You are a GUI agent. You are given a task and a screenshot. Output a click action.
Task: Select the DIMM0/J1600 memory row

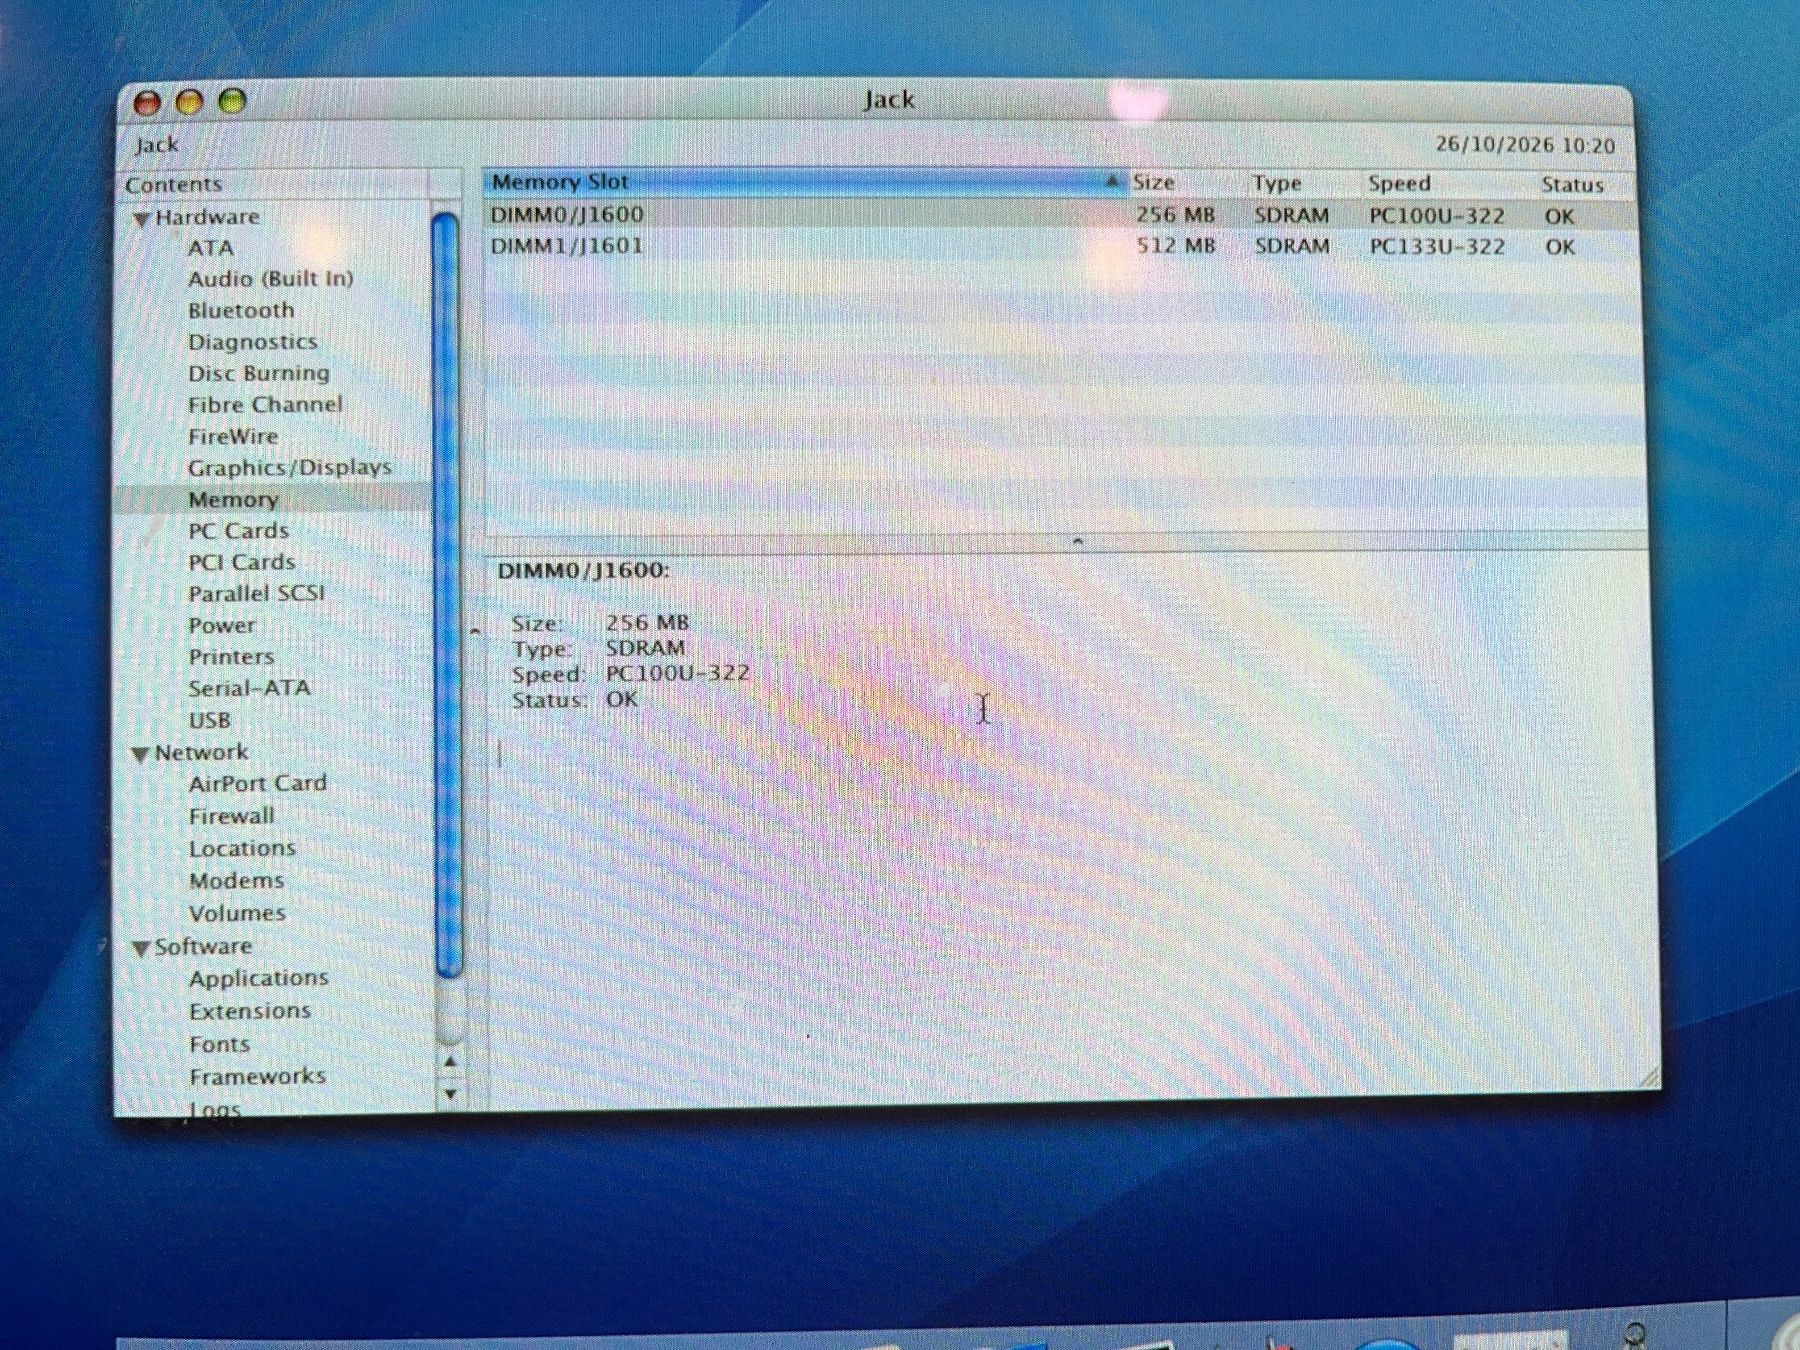pyautogui.click(x=1062, y=215)
